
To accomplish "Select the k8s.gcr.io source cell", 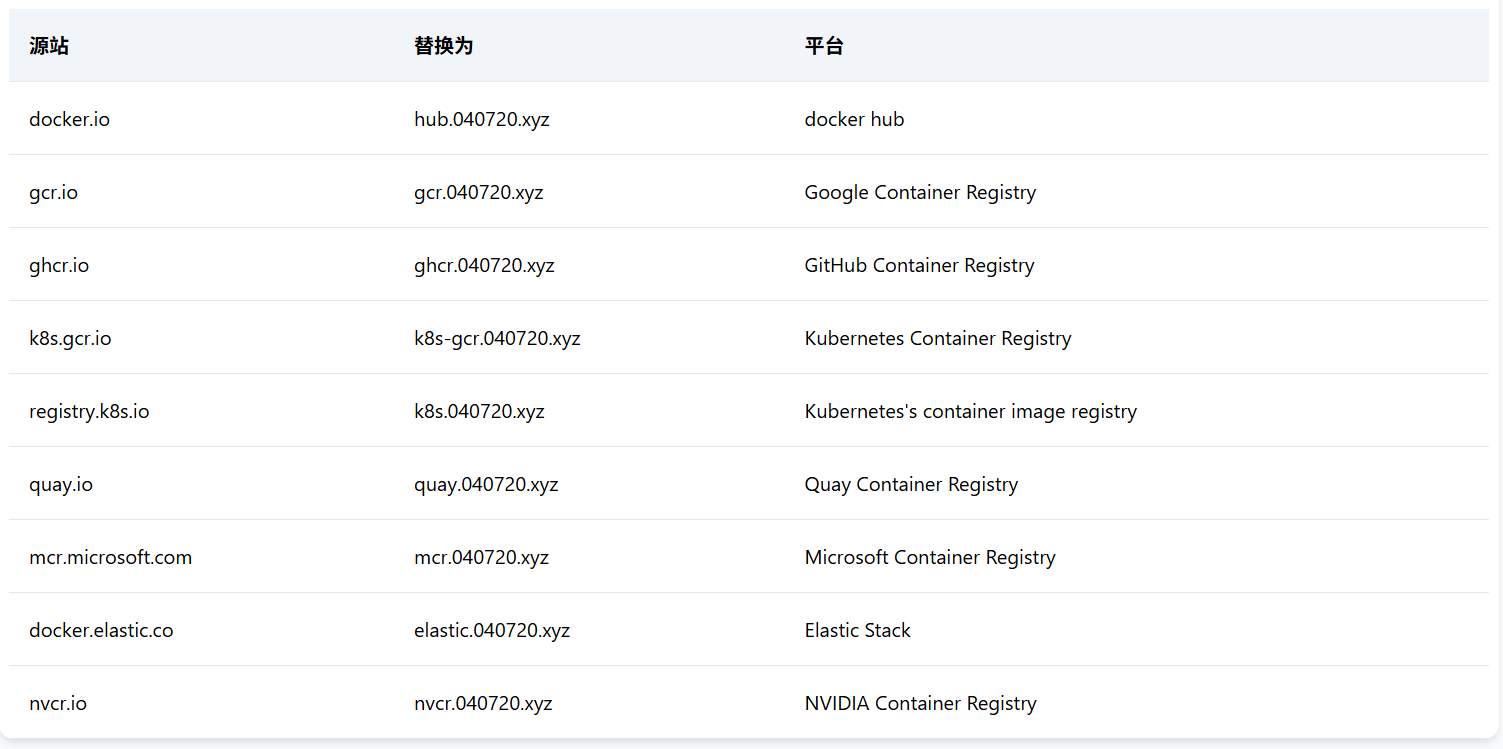I will point(70,338).
